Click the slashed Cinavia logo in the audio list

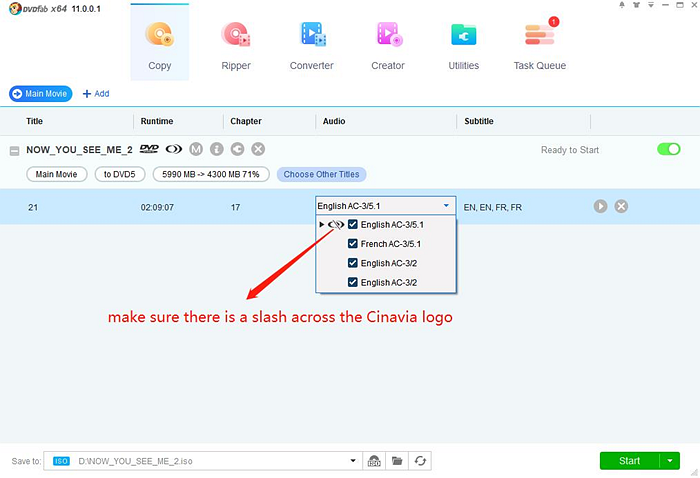click(x=336, y=224)
